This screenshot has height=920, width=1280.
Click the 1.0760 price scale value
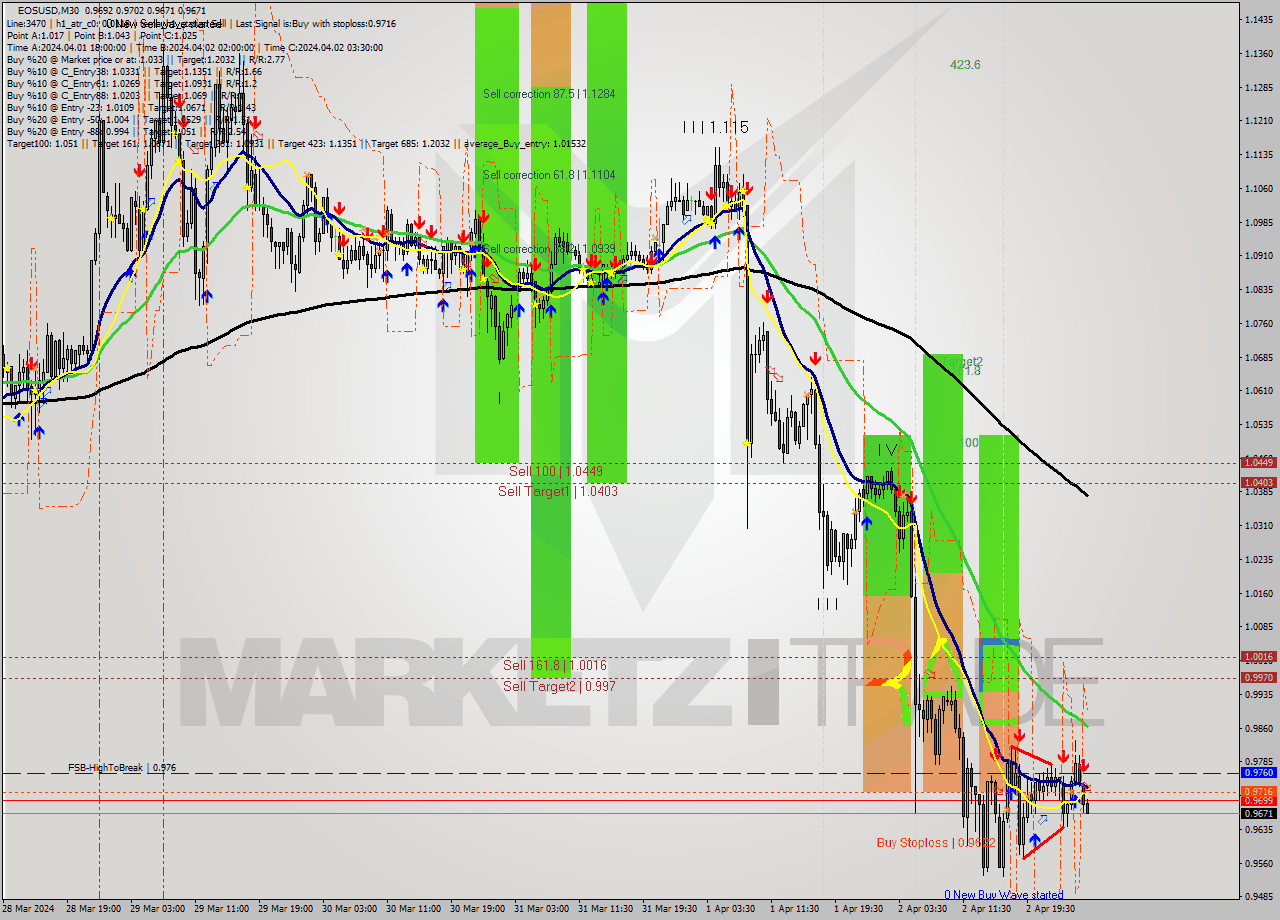click(x=1258, y=324)
